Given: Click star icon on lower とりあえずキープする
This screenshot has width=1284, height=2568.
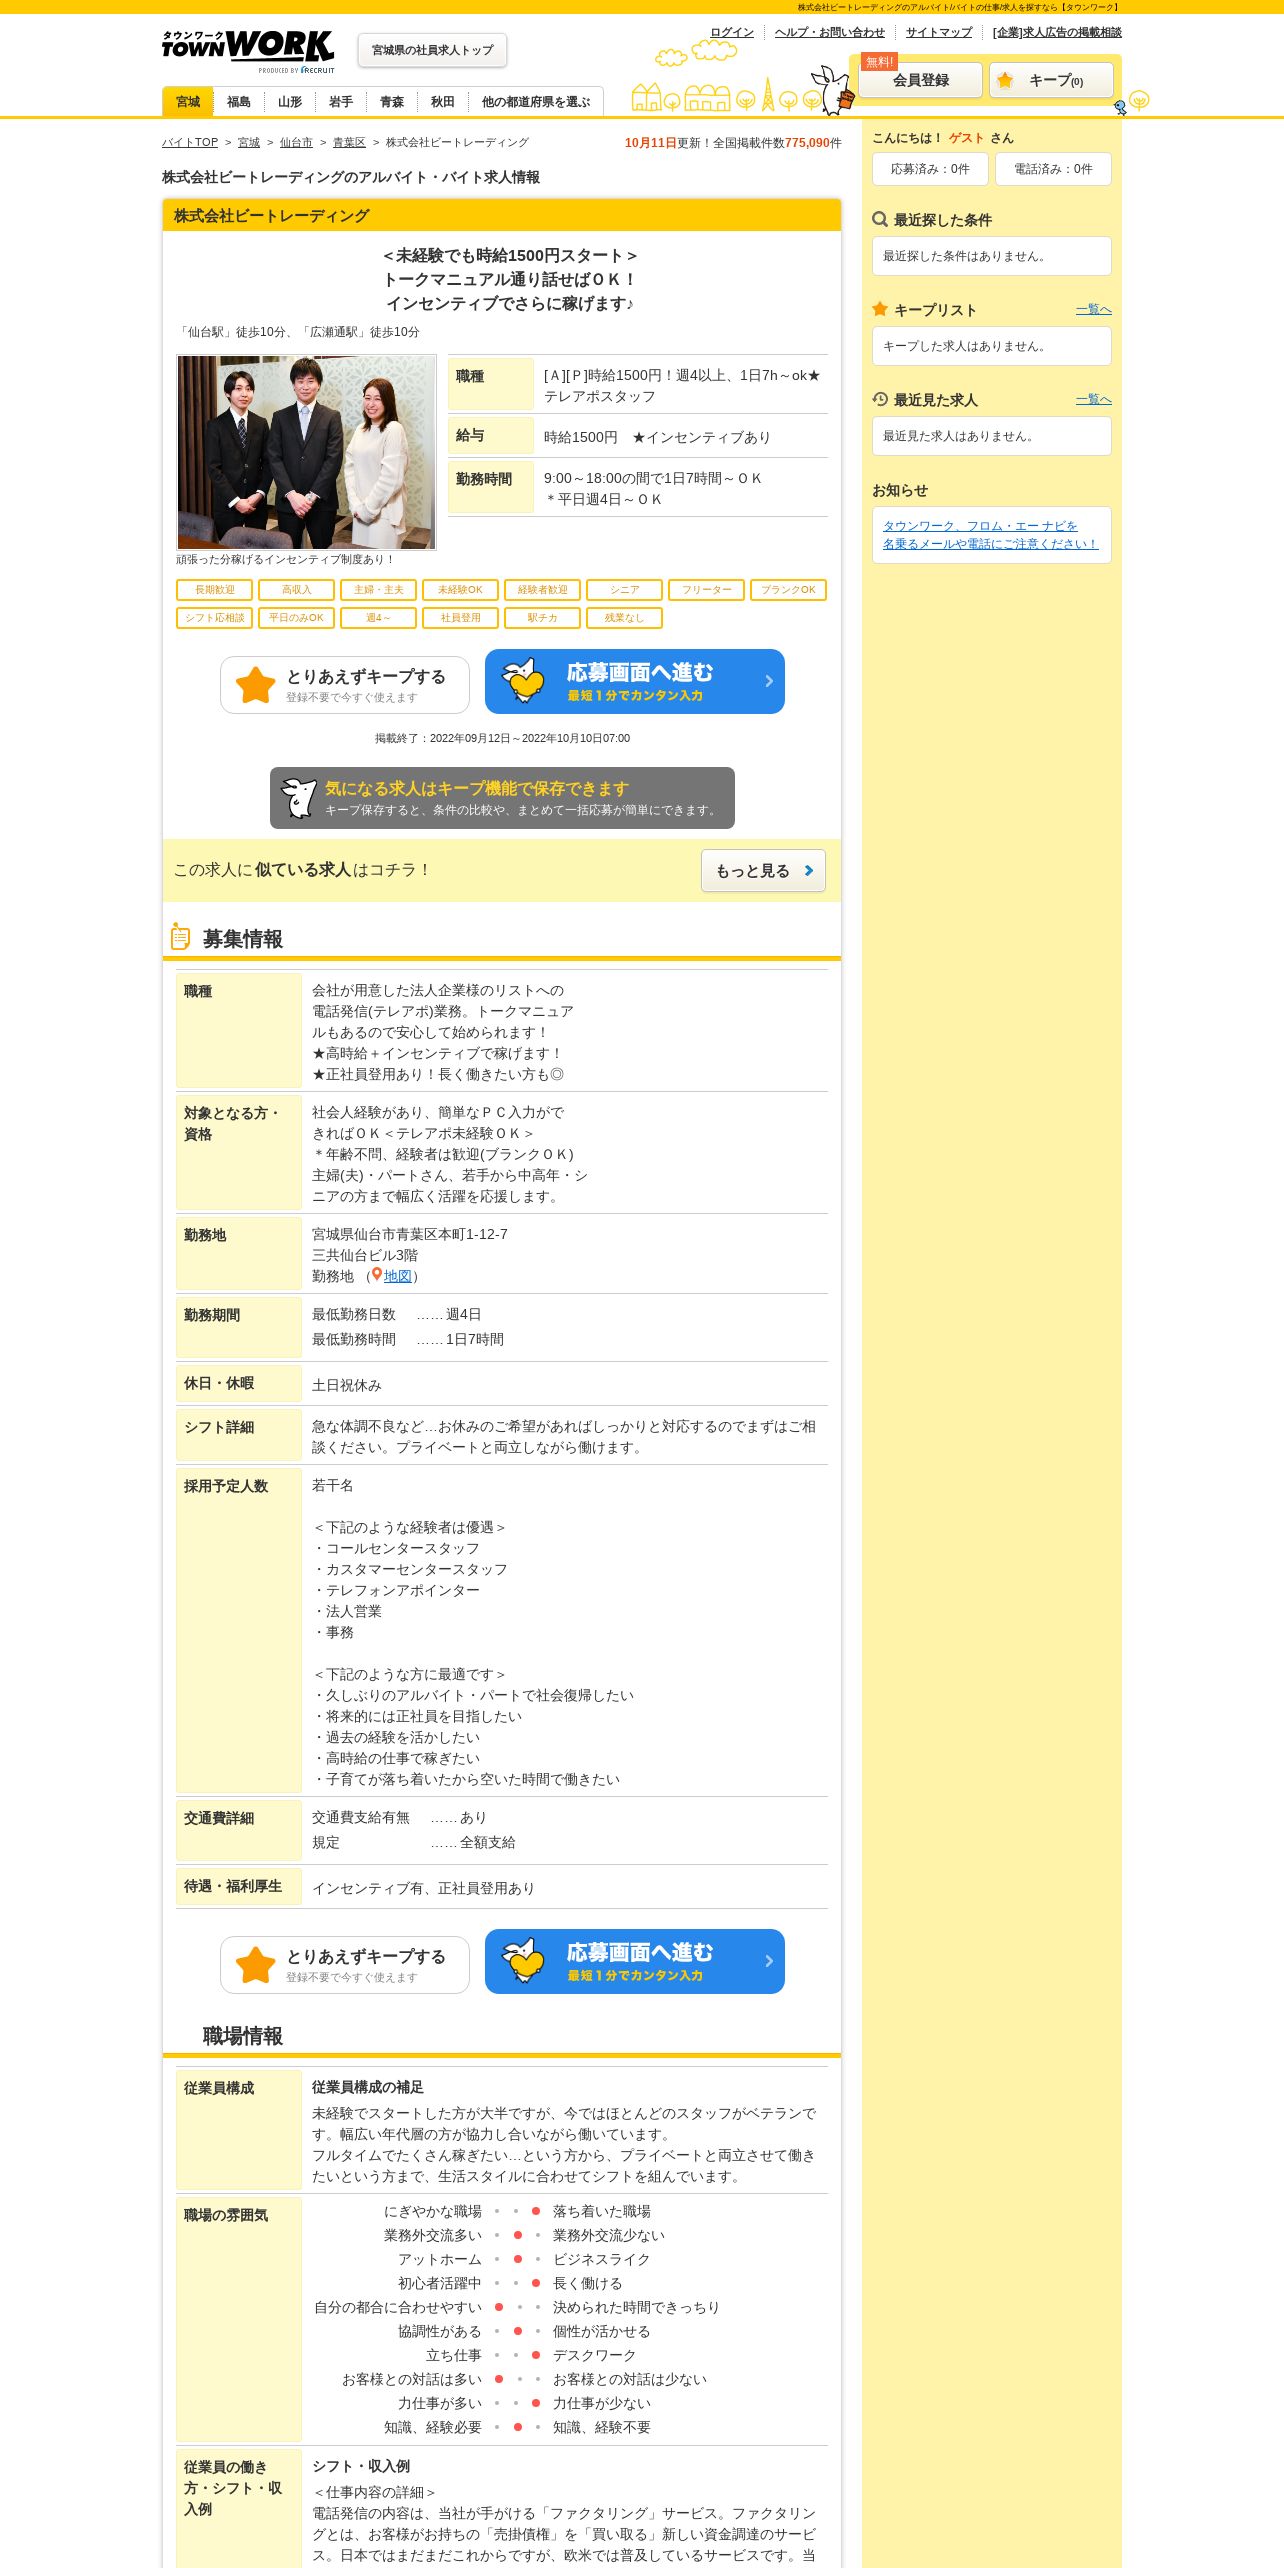Looking at the screenshot, I should pos(256,1965).
